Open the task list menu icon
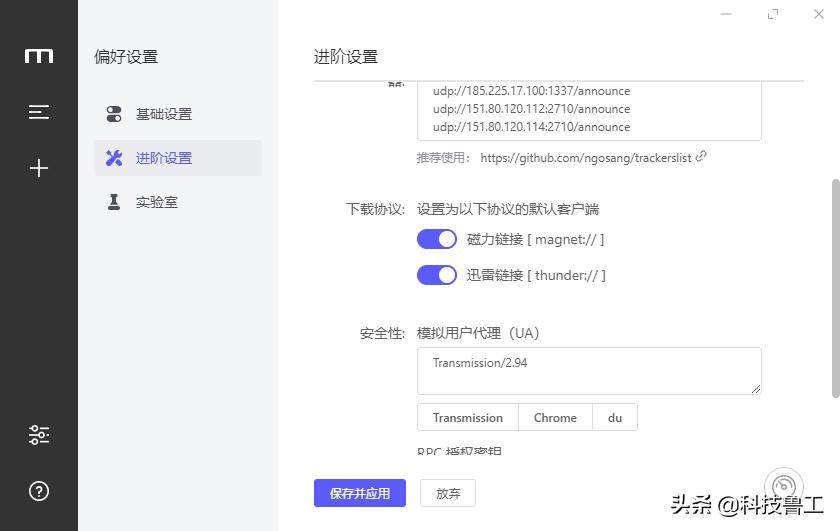 point(39,112)
